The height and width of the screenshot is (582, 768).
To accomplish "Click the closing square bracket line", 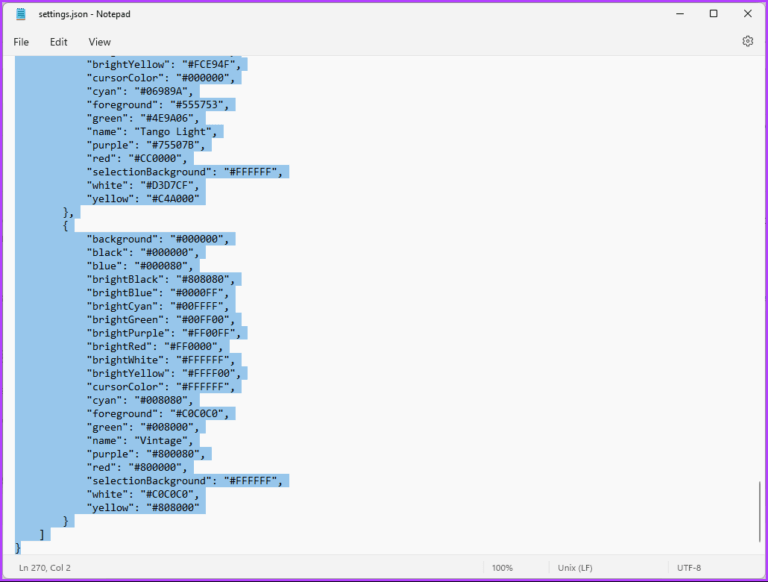I will [x=42, y=534].
